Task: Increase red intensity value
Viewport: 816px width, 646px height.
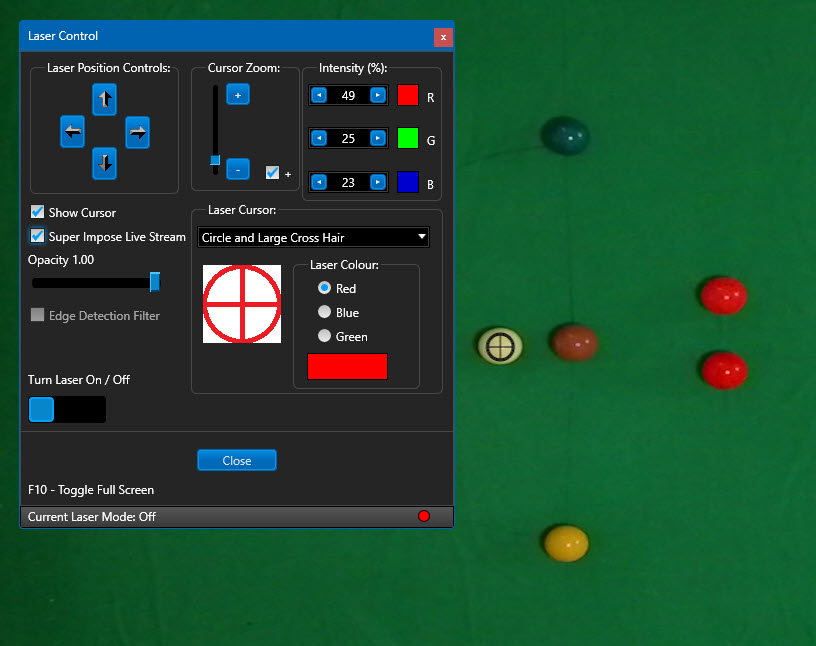Action: tap(378, 95)
